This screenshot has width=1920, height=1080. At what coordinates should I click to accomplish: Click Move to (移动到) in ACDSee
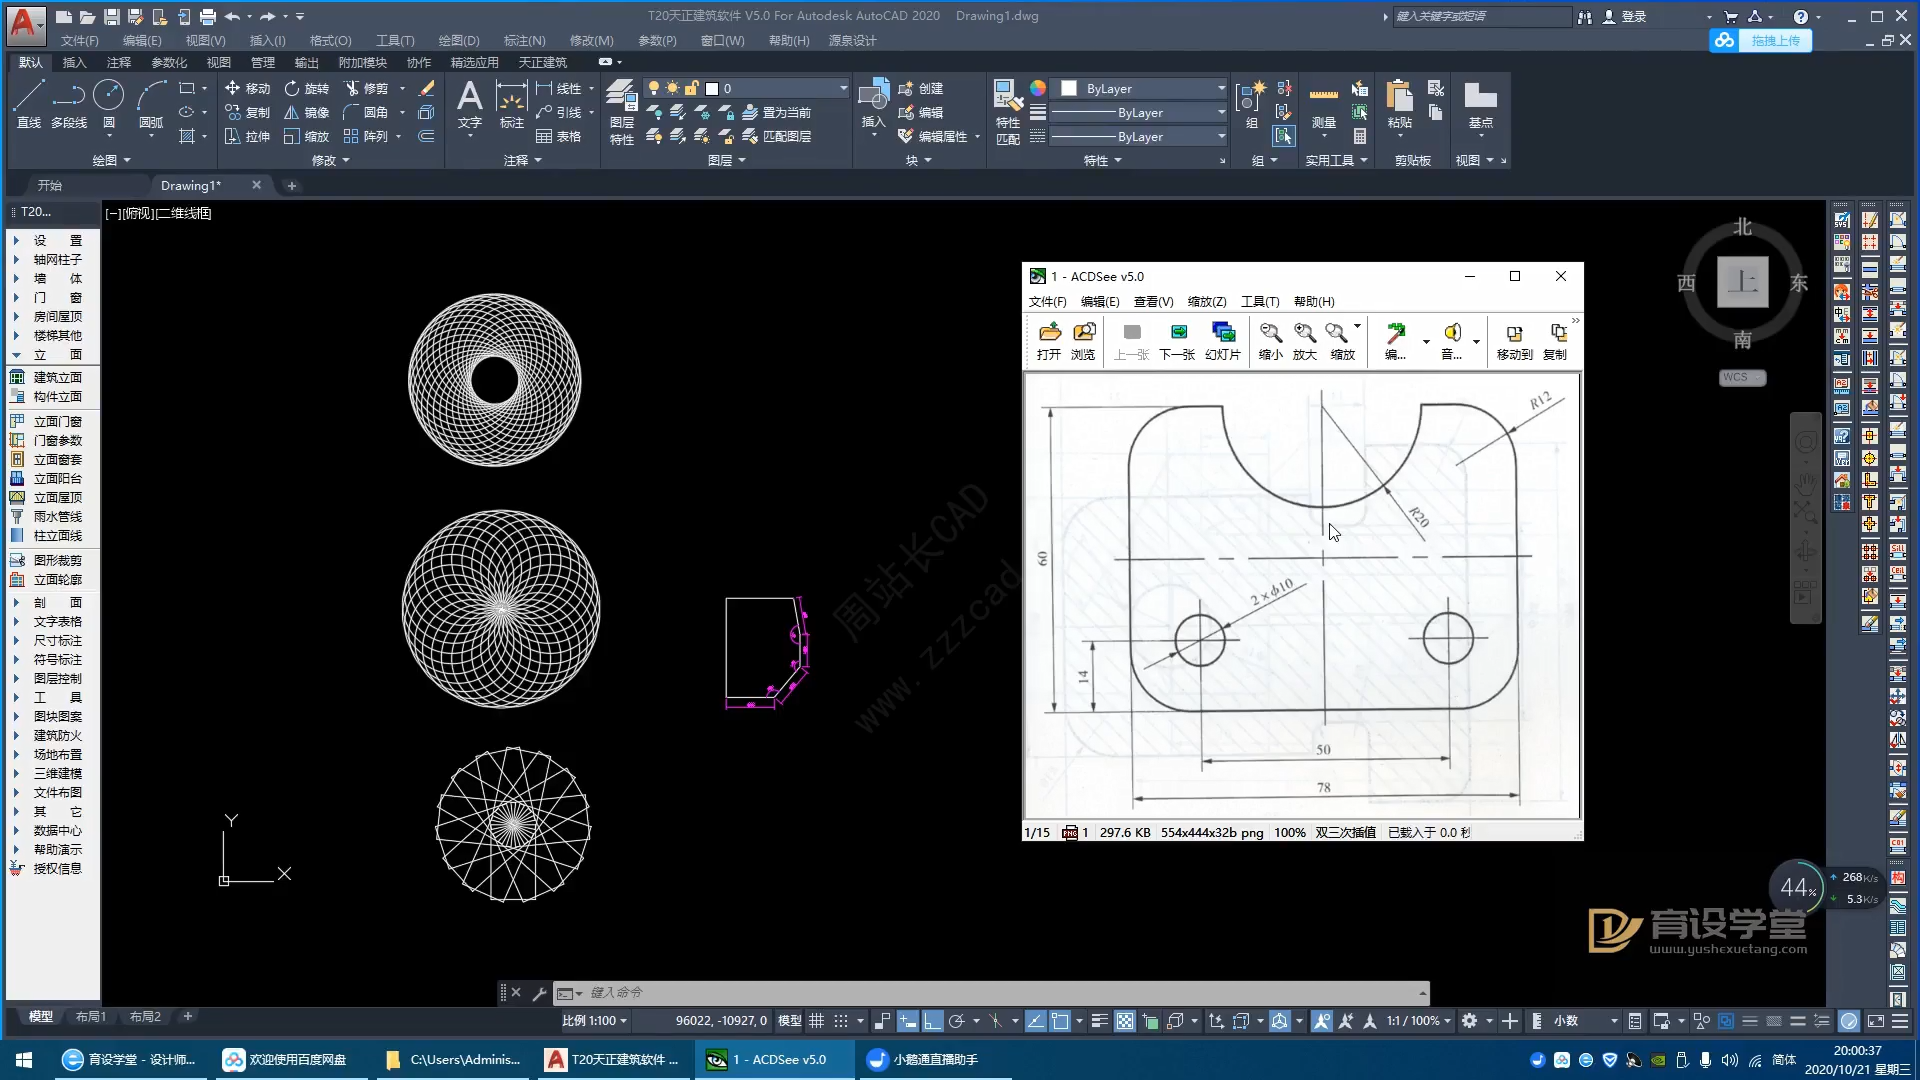(1514, 341)
